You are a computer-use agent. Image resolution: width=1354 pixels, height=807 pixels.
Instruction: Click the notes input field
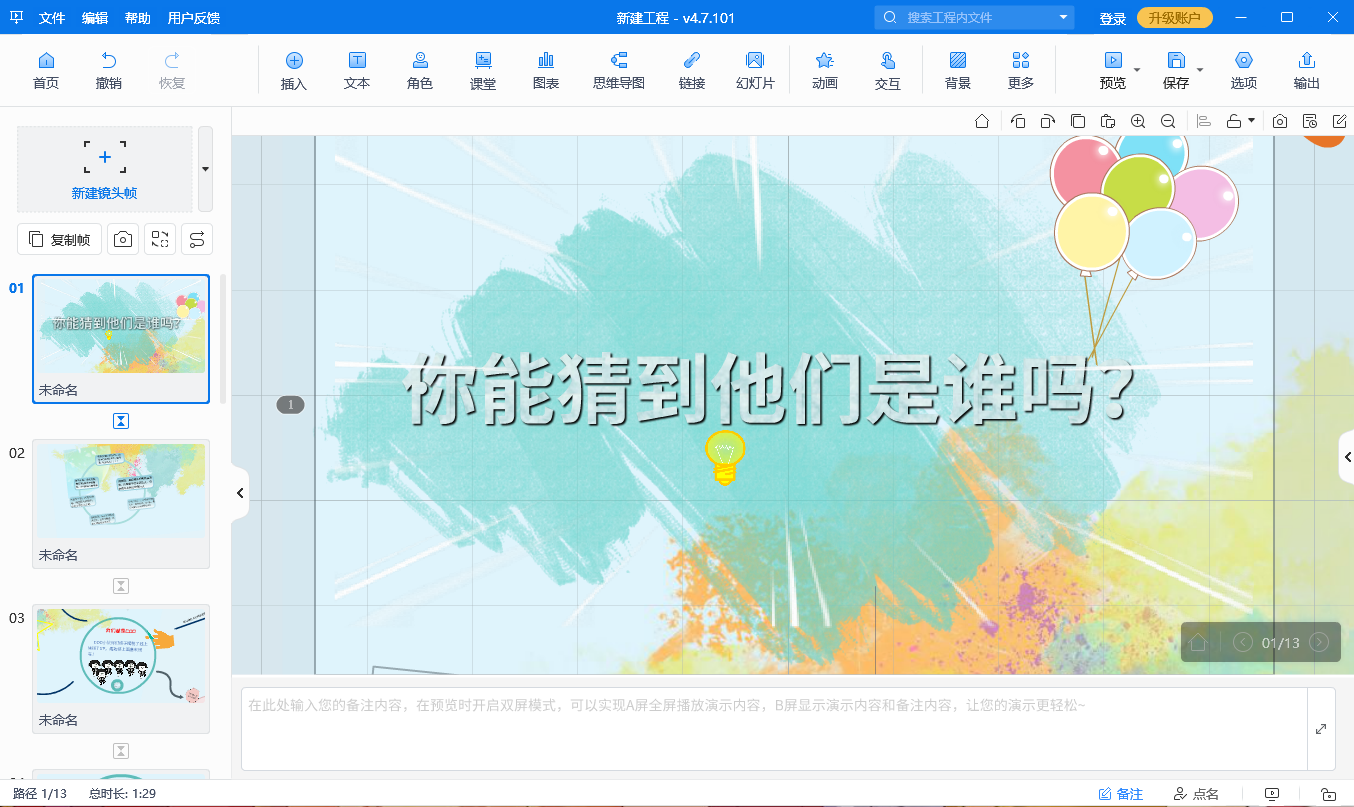[x=774, y=729]
